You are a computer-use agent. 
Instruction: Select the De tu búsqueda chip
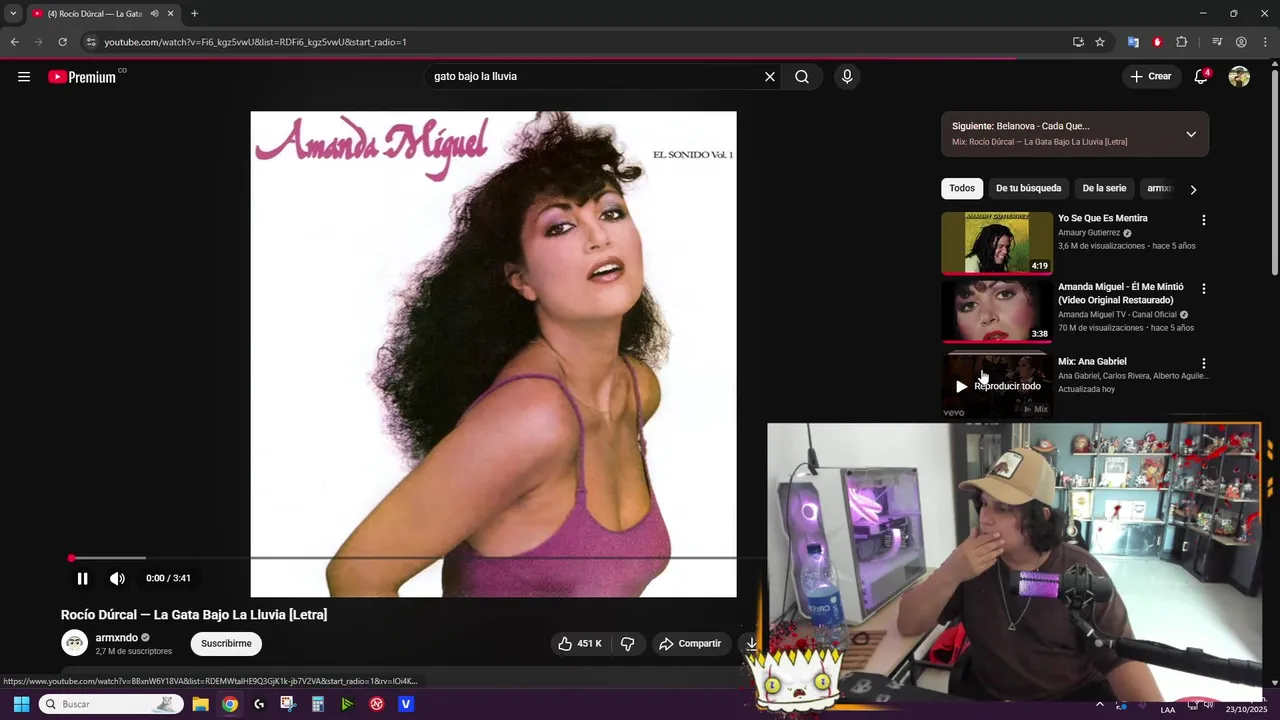1028,188
